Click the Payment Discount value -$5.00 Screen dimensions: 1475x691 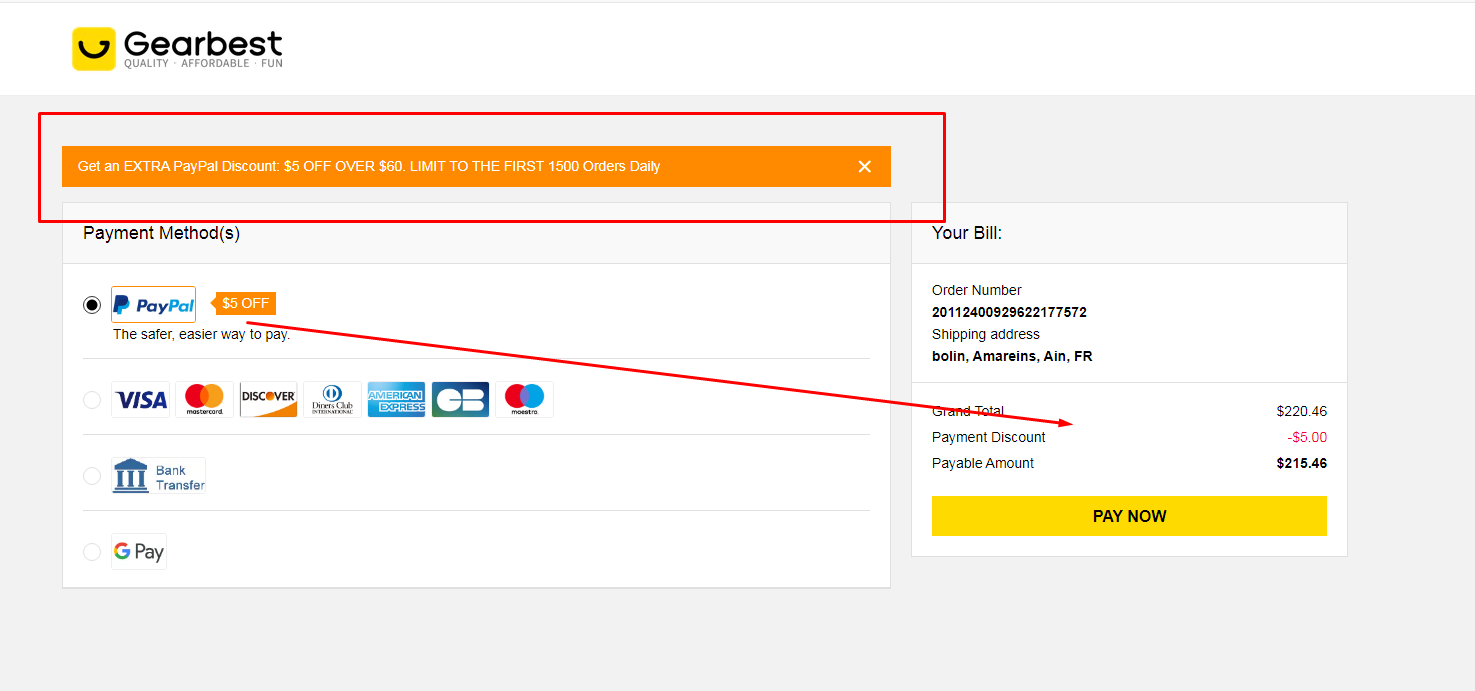1307,437
